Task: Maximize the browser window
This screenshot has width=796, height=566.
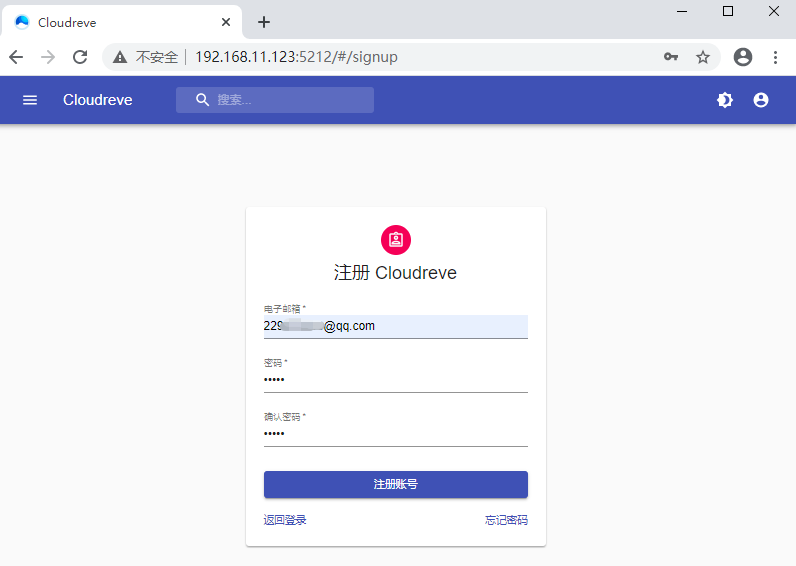Action: pos(727,11)
